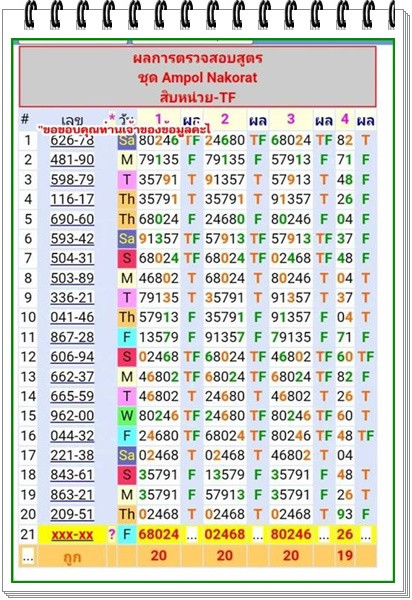The width and height of the screenshot is (412, 600).
Task: Open the 626-78 number link
Action: [x=72, y=140]
